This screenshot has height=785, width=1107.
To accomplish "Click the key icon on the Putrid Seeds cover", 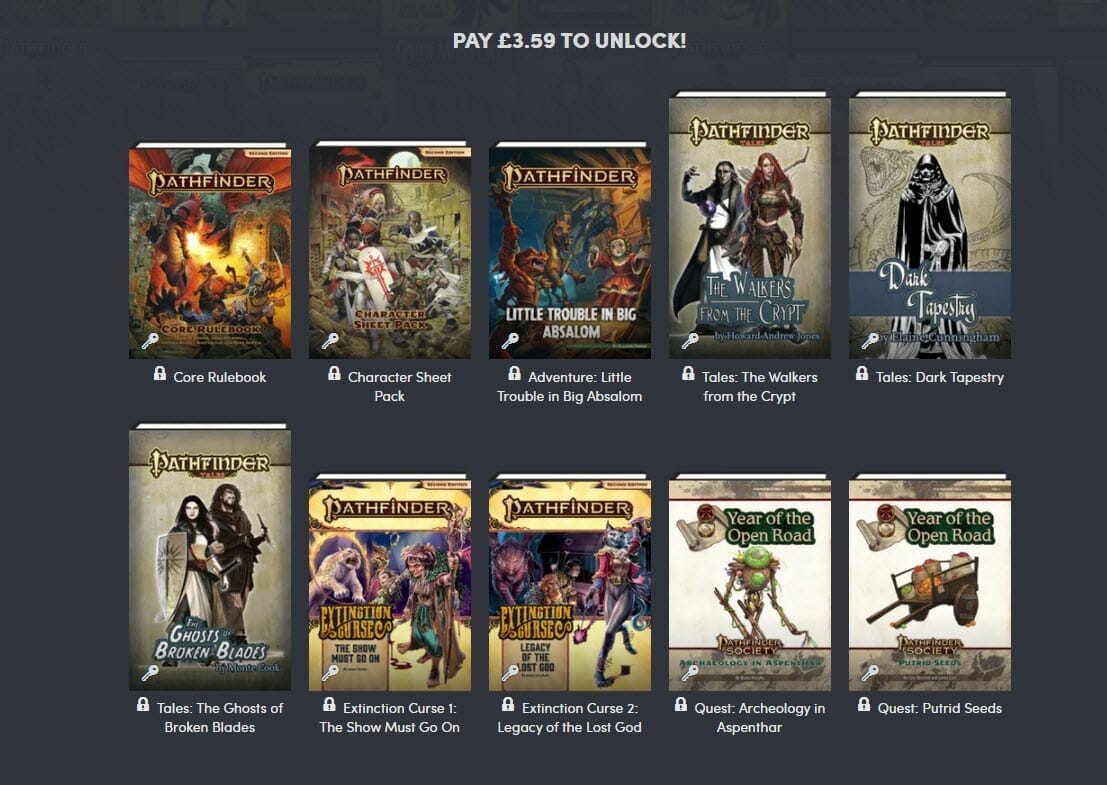I will pos(870,673).
